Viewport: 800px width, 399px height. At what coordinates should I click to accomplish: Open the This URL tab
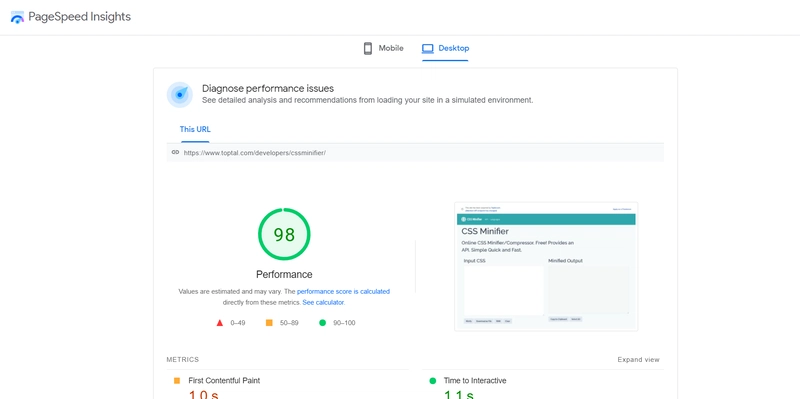click(195, 130)
